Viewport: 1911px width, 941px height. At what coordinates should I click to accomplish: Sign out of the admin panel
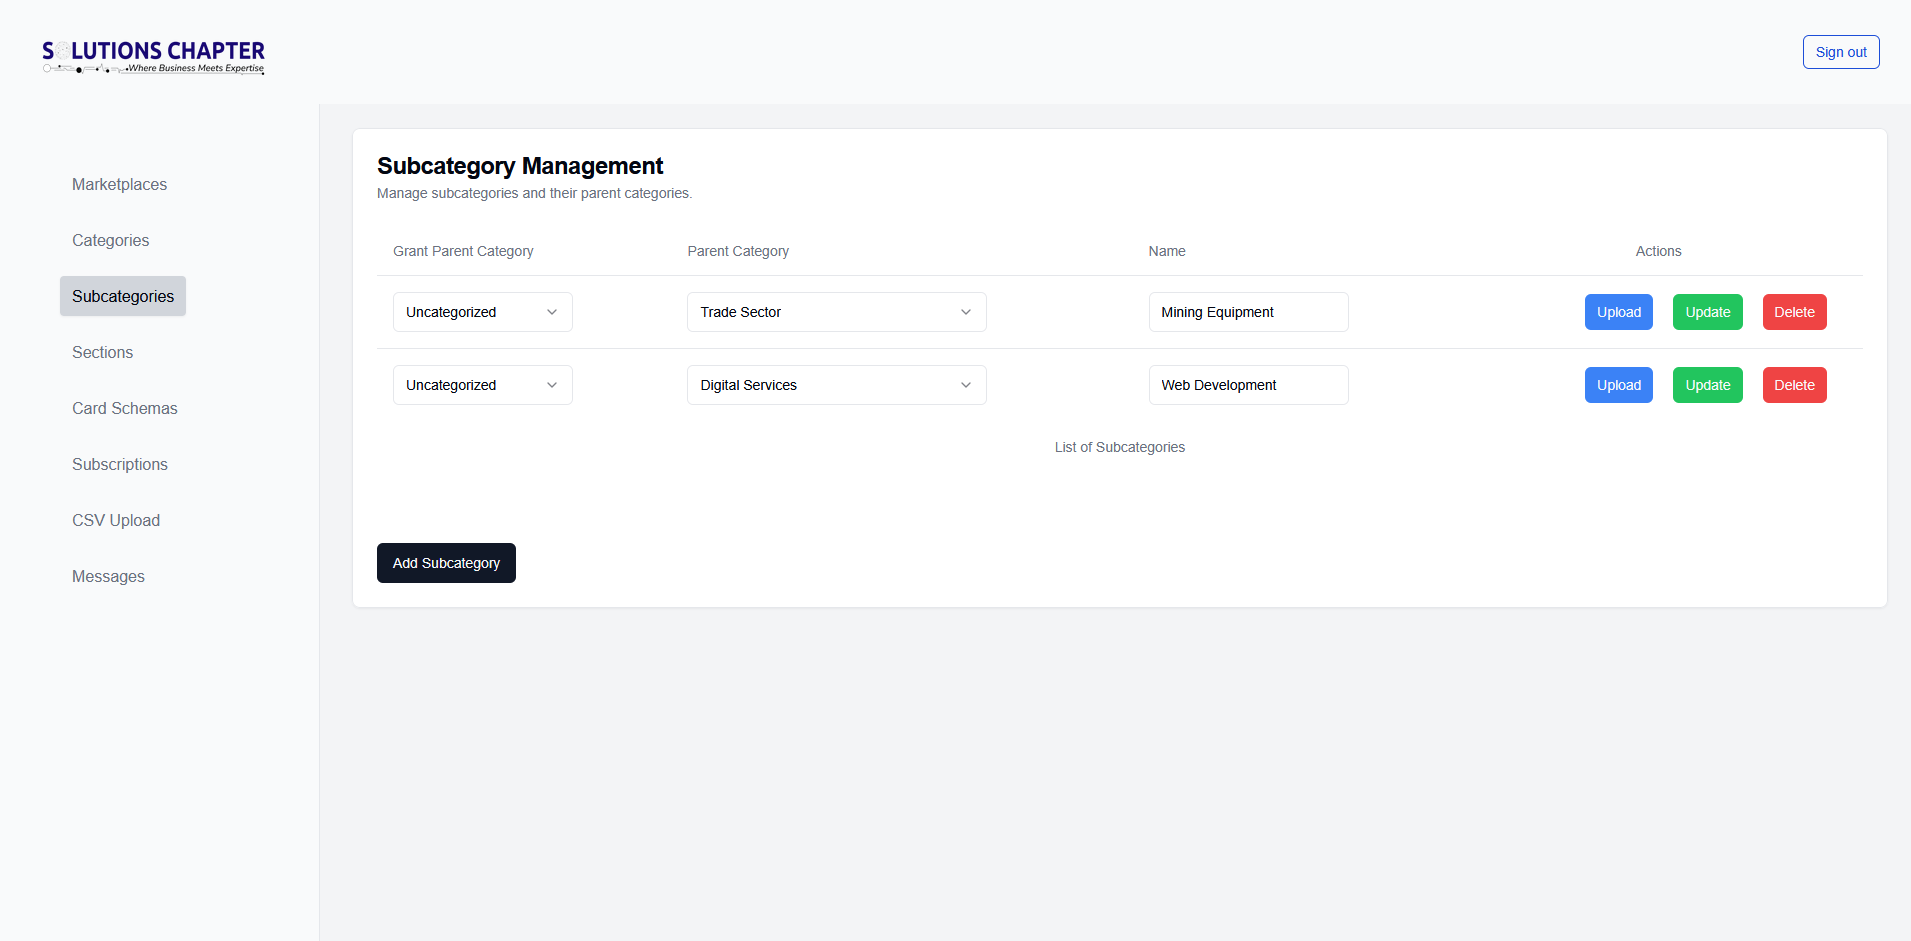click(1840, 52)
